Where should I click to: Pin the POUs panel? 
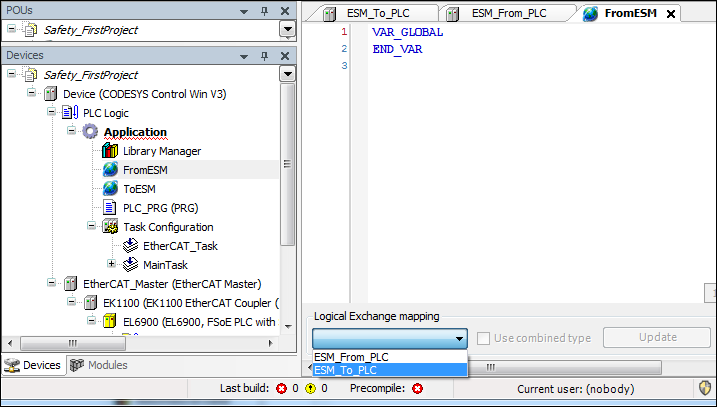pos(264,11)
